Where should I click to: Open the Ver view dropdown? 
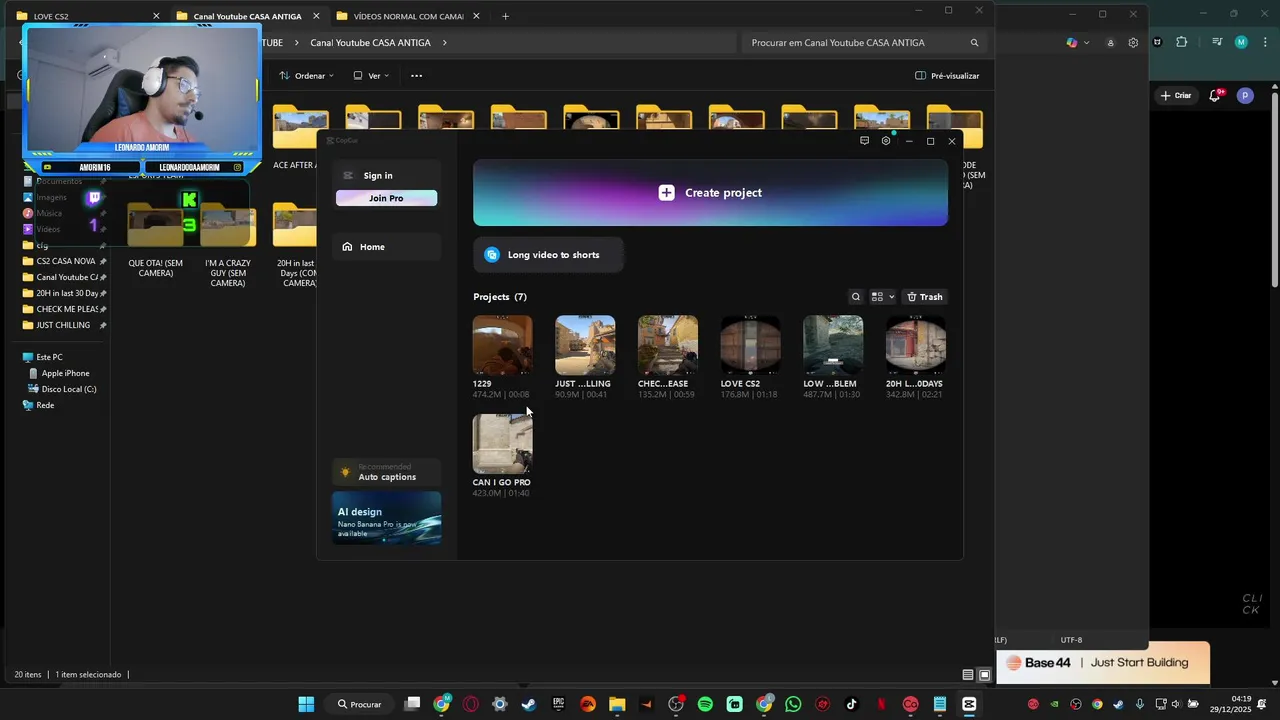[x=372, y=76]
